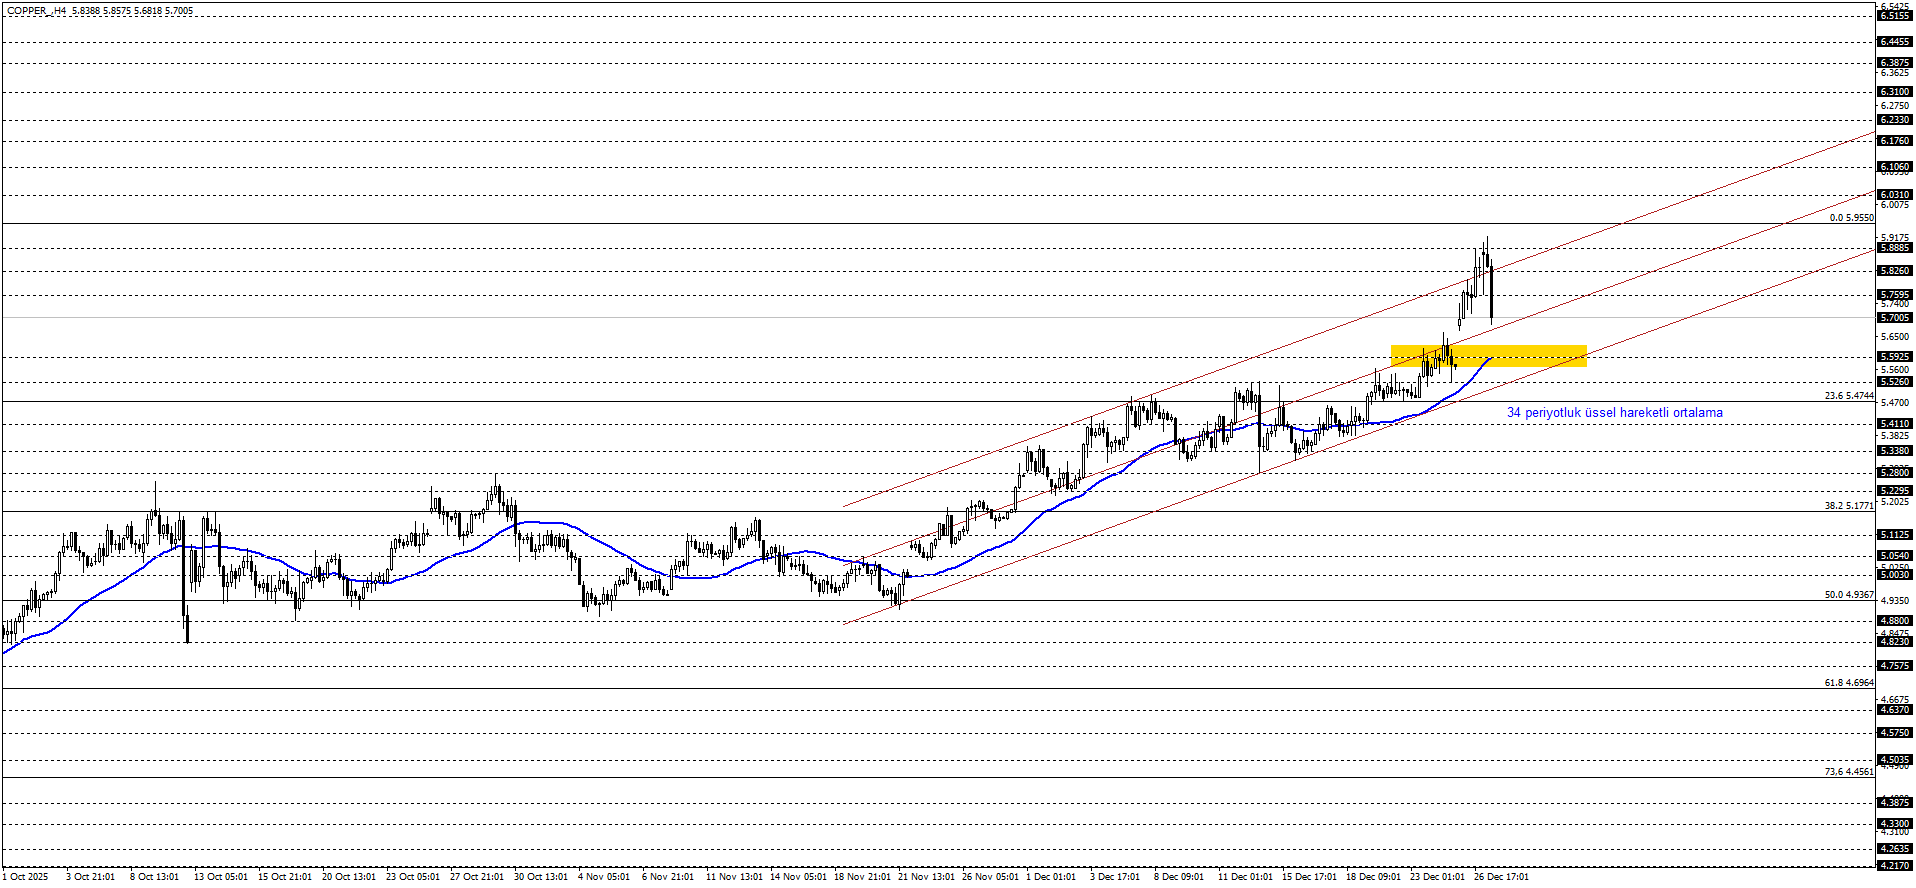
Task: Select the '1 Dec 01:01' time axis label
Action: [1051, 877]
